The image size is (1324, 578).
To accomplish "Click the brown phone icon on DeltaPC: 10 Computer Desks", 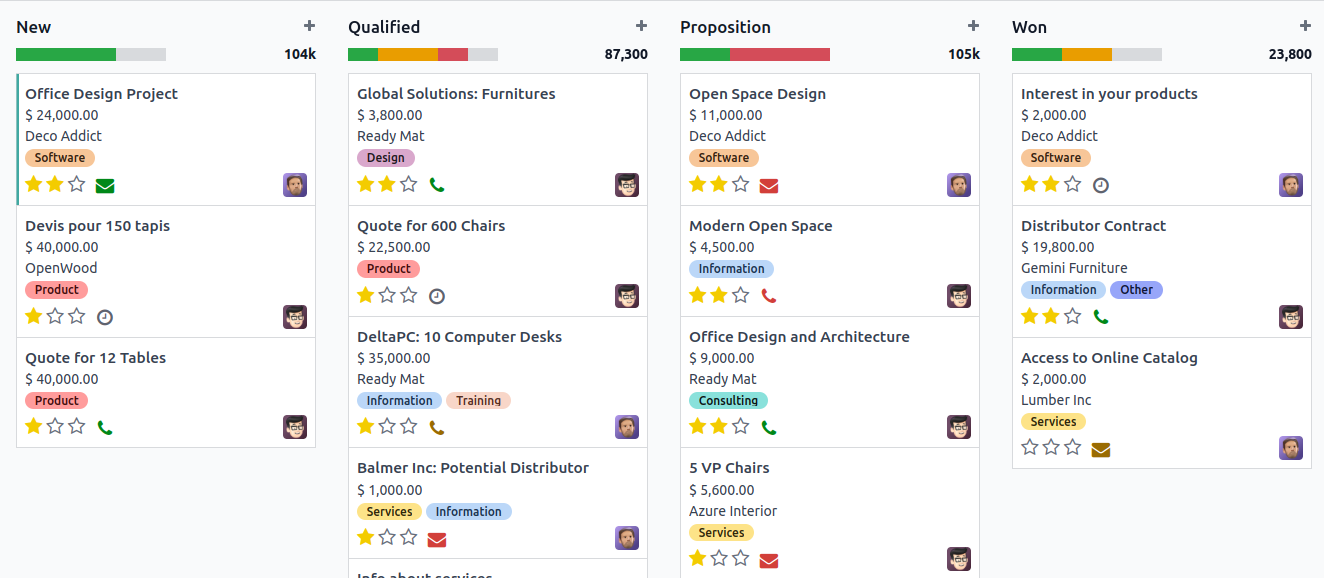I will (437, 428).
